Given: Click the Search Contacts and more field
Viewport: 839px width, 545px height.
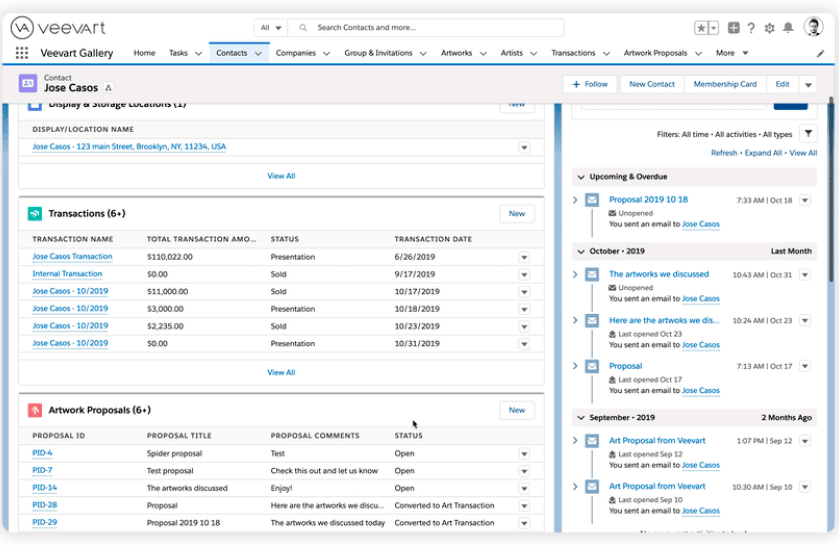Looking at the screenshot, I should click(430, 28).
